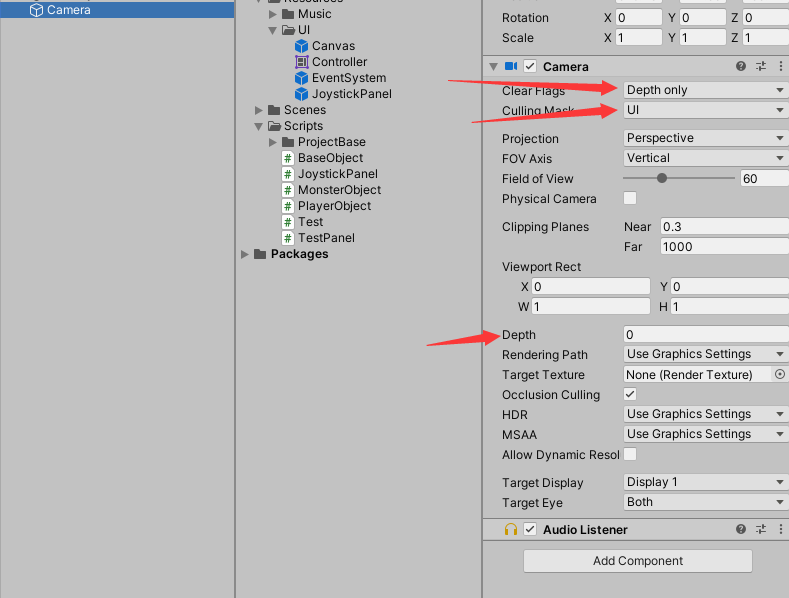Click the EventSystem prefab icon

[x=301, y=78]
